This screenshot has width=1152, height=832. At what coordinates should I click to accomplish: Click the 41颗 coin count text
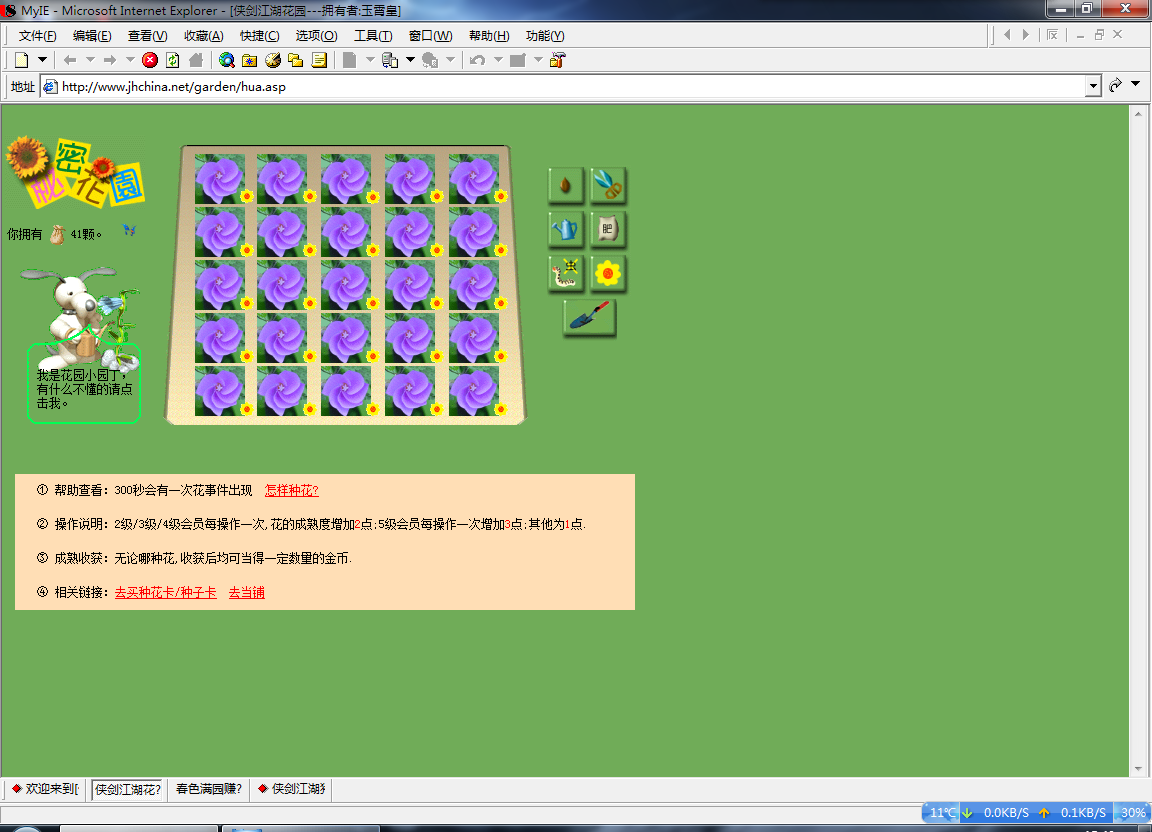click(x=85, y=234)
